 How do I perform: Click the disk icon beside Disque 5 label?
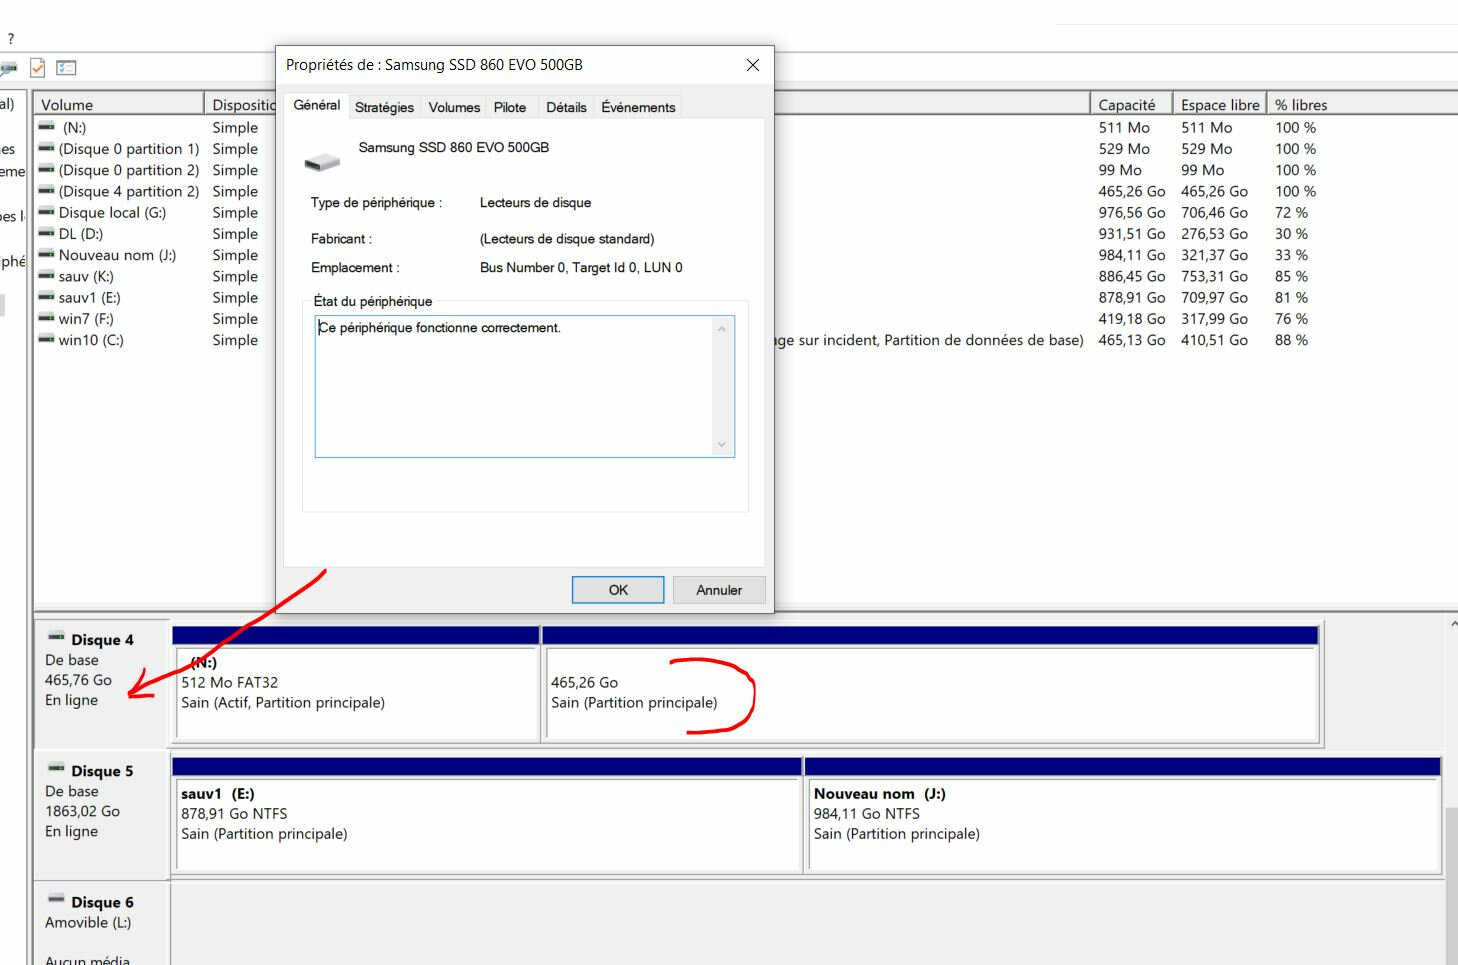[x=56, y=769]
